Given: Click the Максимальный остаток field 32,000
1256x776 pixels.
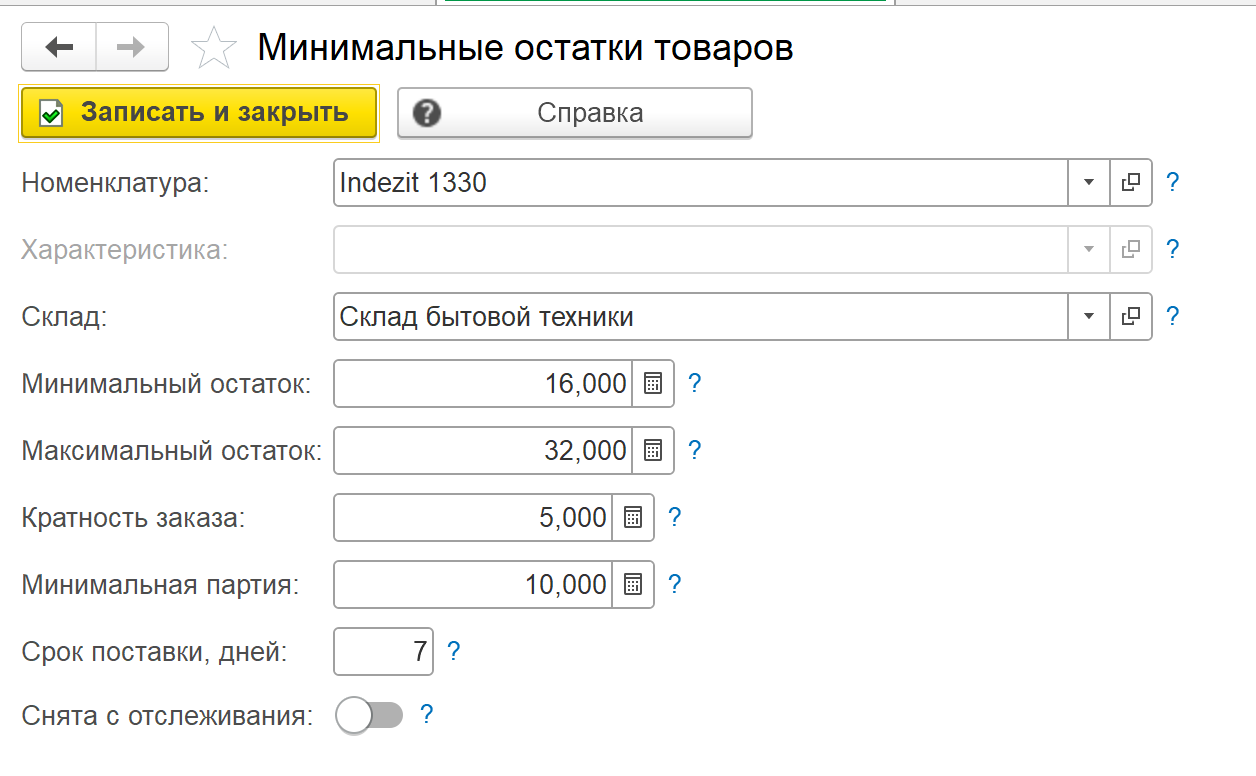Looking at the screenshot, I should click(x=483, y=451).
